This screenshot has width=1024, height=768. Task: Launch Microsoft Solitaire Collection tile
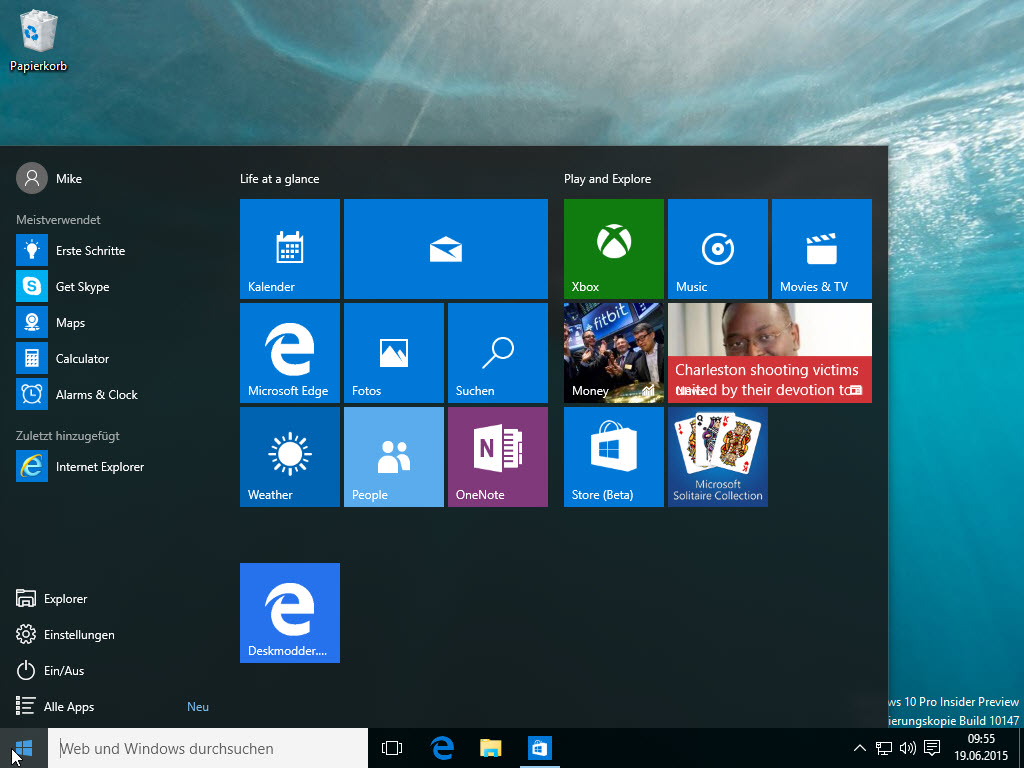[x=718, y=456]
